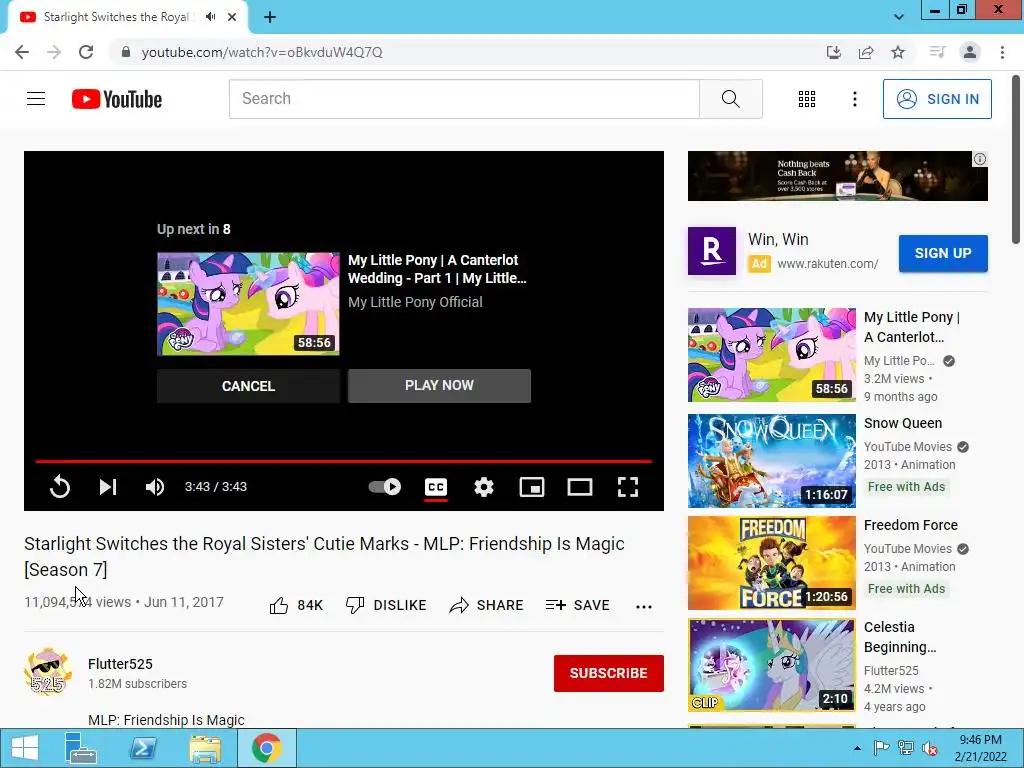
Task: Click the video progress bar
Action: 344,461
